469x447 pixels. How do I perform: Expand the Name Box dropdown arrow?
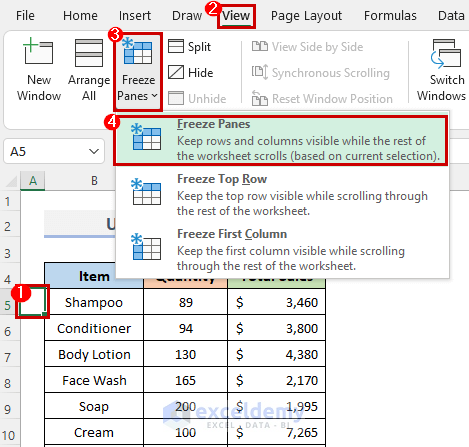pyautogui.click(x=94, y=152)
